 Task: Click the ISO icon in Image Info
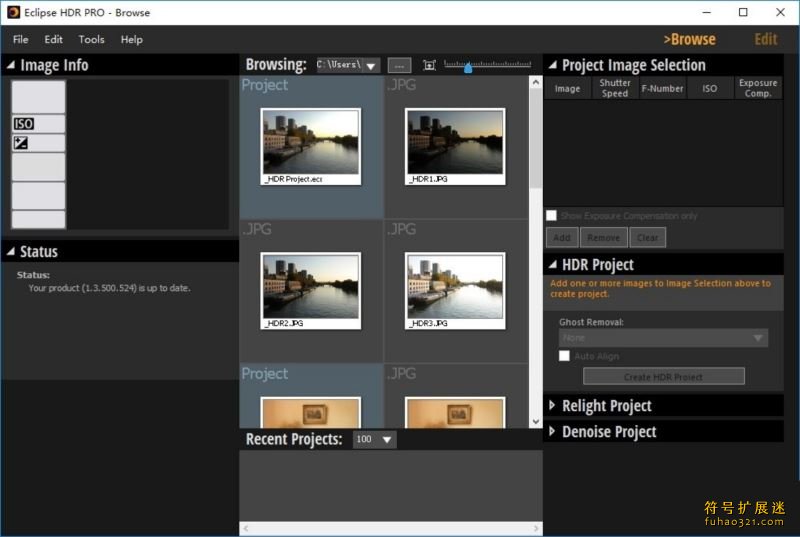click(24, 124)
